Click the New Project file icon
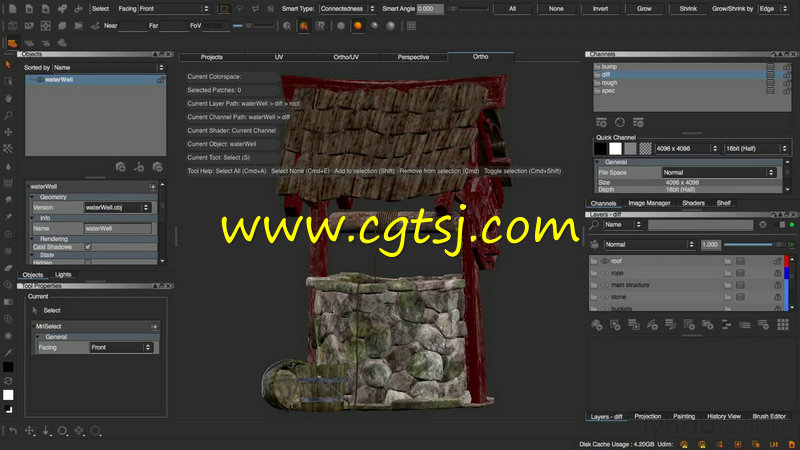The image size is (800, 450). point(13,9)
